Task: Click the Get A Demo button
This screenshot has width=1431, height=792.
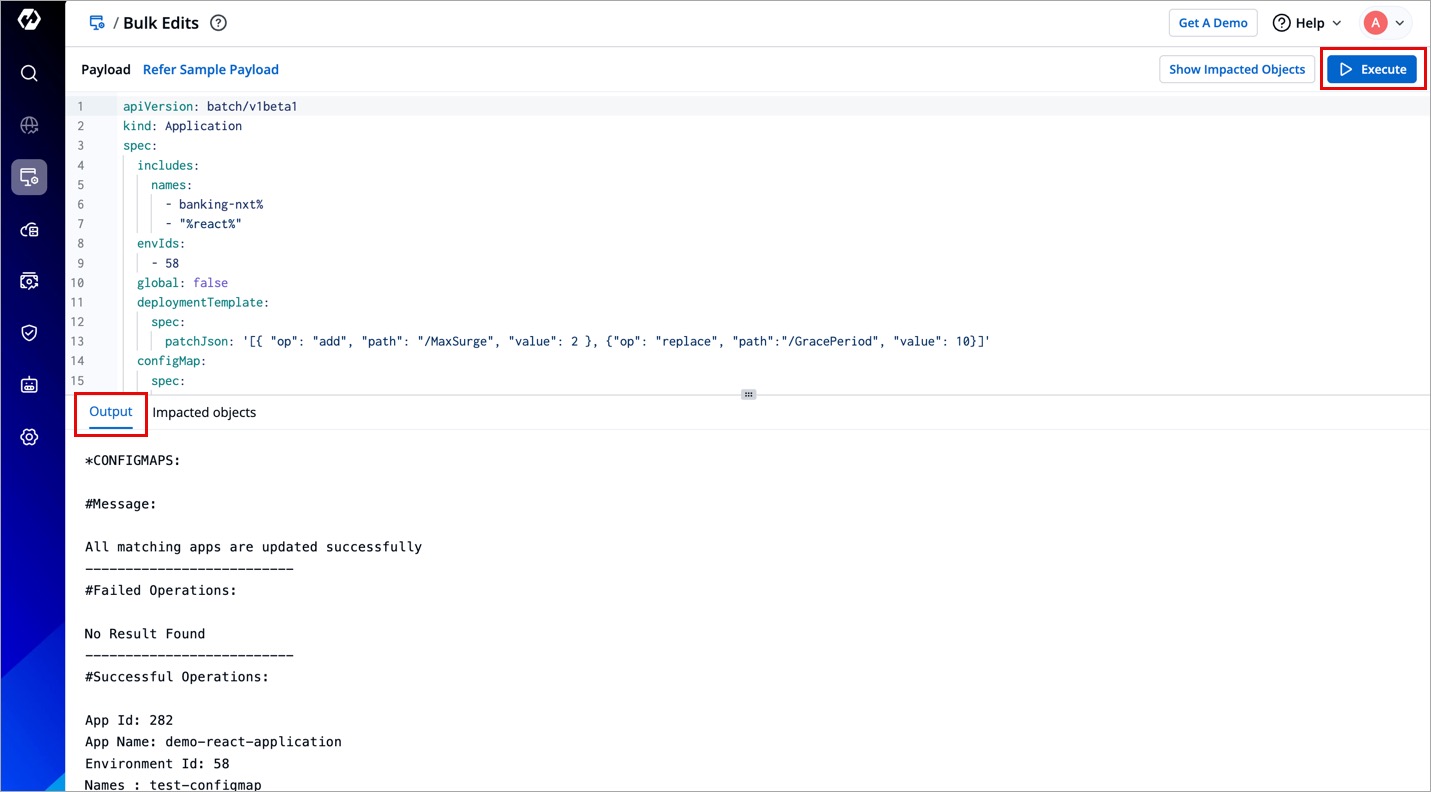Action: click(x=1212, y=23)
